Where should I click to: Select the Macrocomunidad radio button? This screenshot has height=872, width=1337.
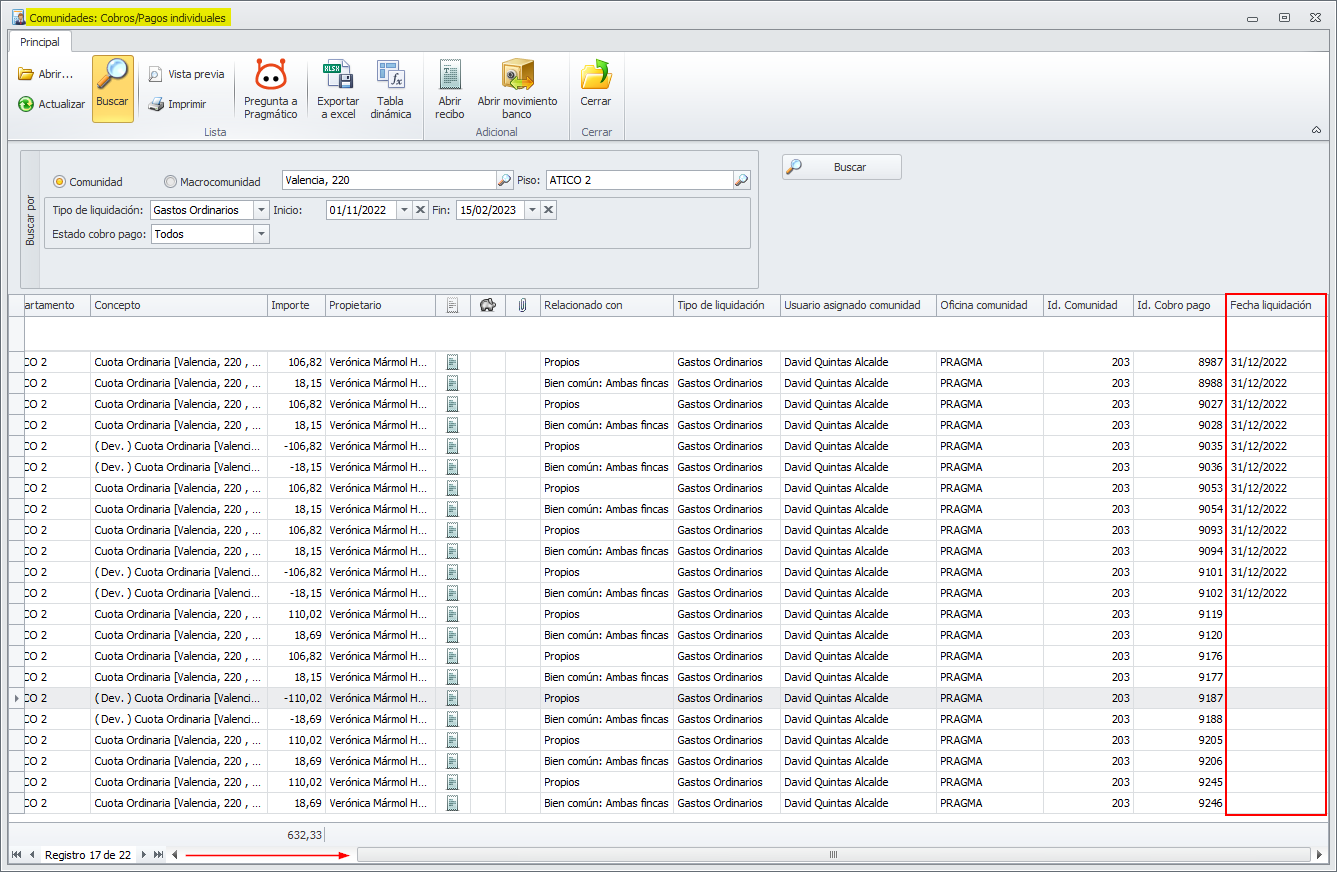(171, 182)
